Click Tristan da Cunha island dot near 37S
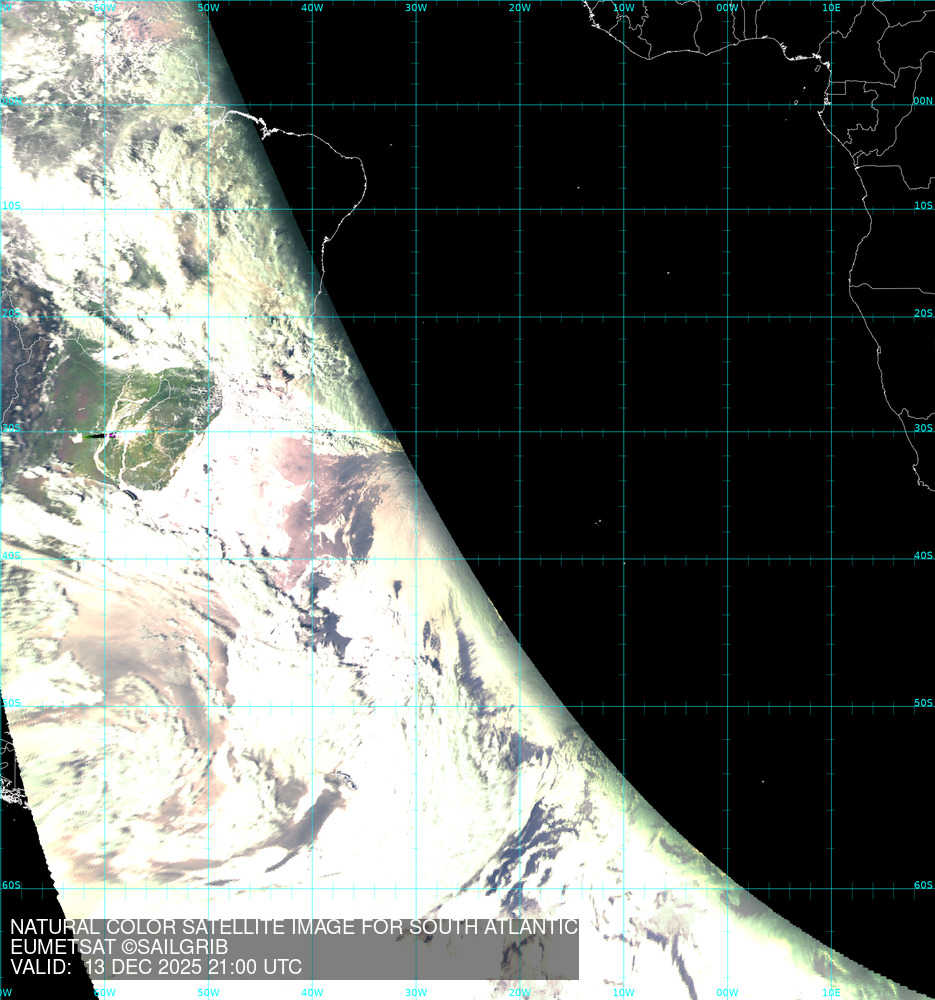Viewport: 935px width, 1000px height. pos(598,523)
